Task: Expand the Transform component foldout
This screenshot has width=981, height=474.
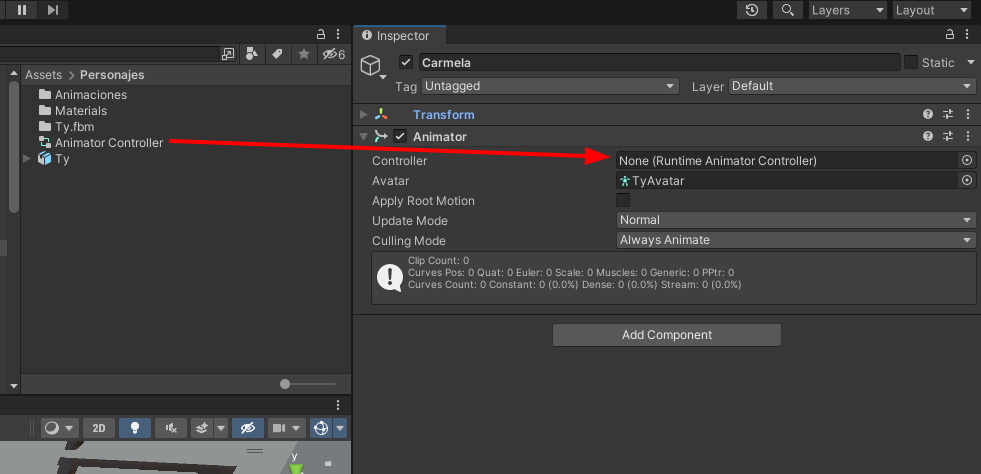Action: pyautogui.click(x=364, y=115)
